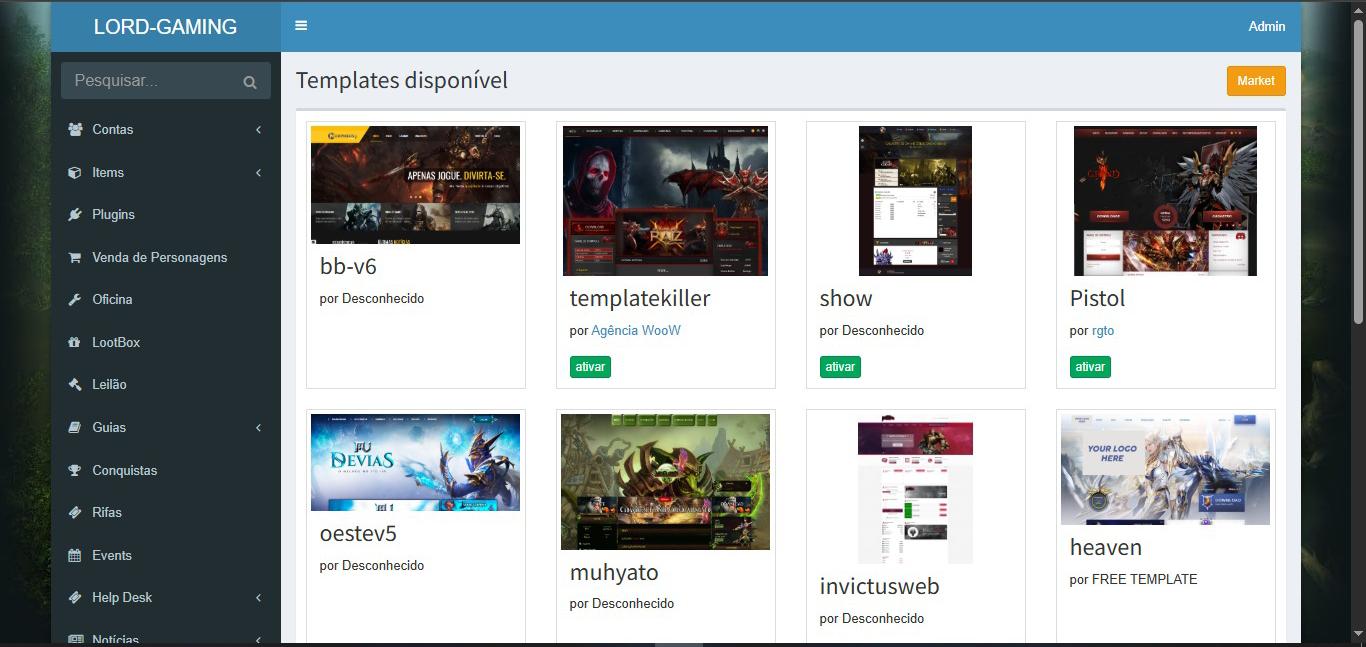Click the bb-v6 template thumbnail
The height and width of the screenshot is (647, 1366).
[415, 185]
